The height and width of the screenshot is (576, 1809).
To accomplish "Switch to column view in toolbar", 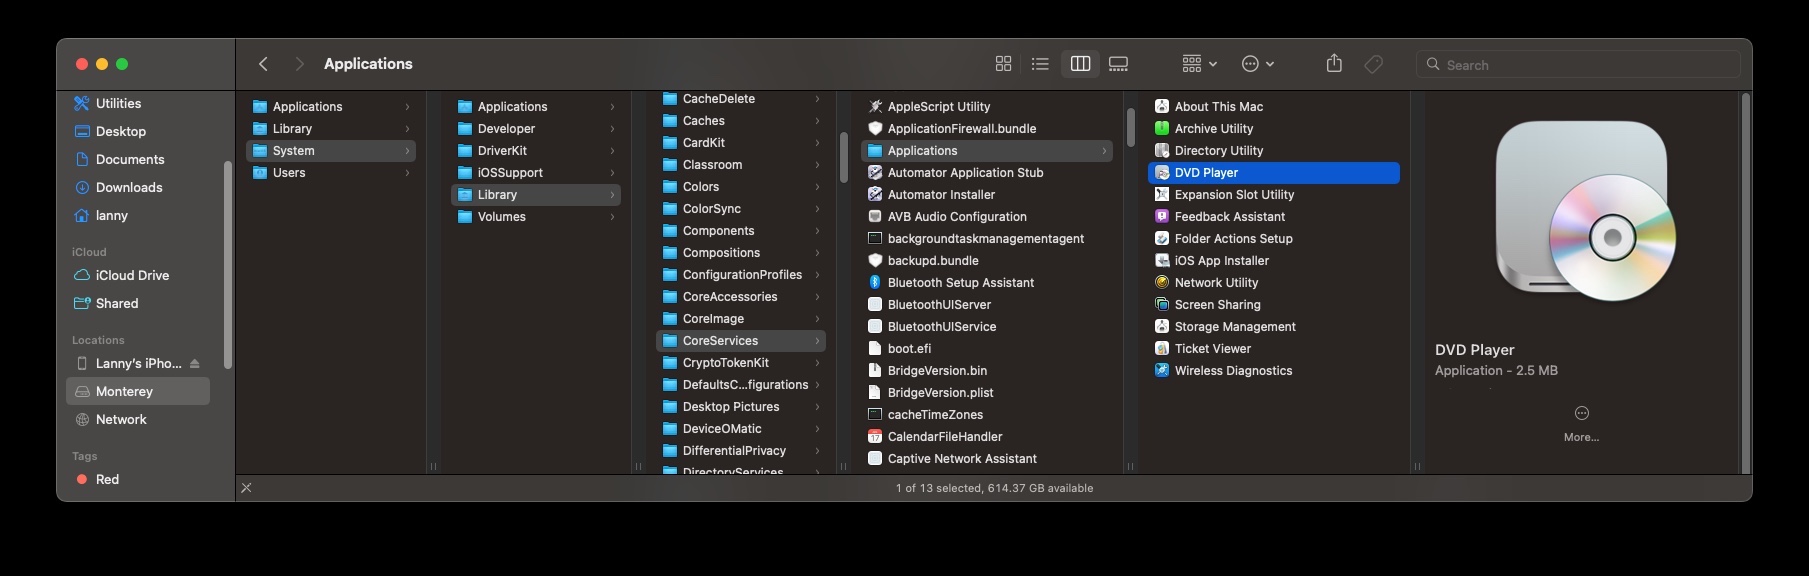I will pyautogui.click(x=1080, y=64).
